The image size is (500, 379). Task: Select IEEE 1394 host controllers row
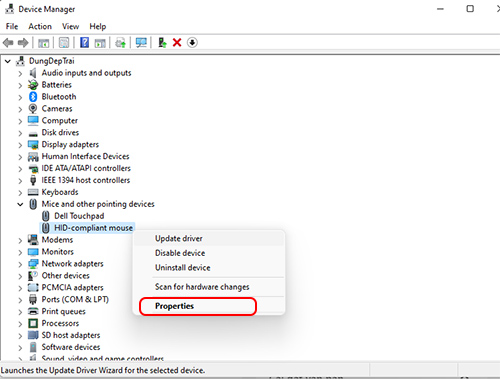click(x=86, y=180)
